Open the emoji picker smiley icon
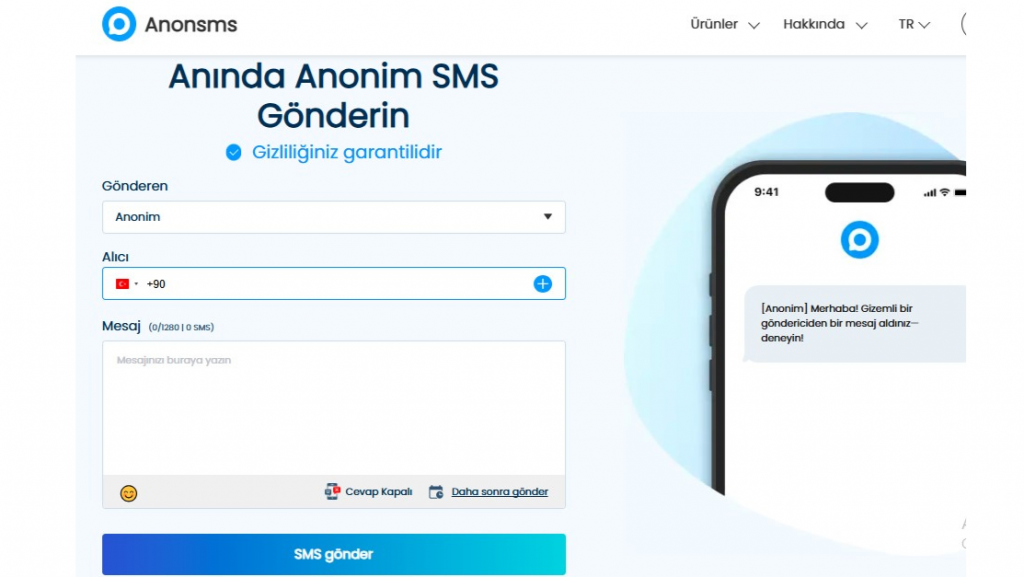The height and width of the screenshot is (577, 1024). 129,493
